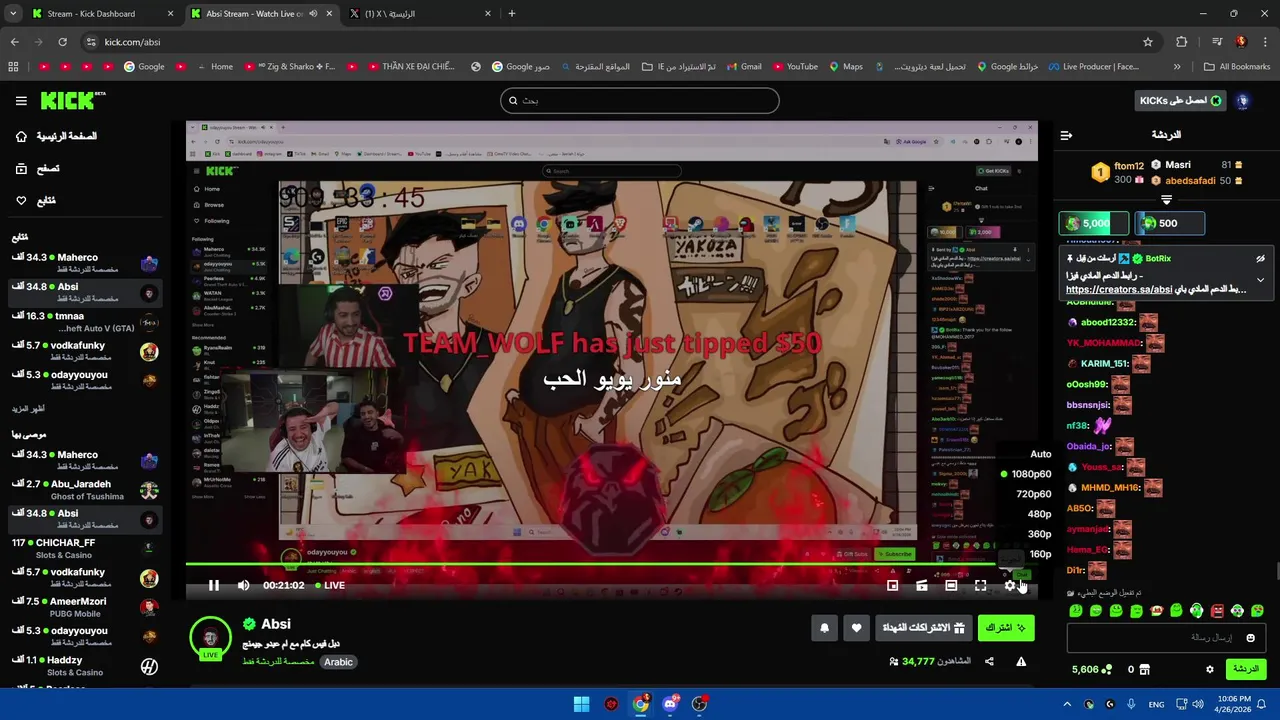The height and width of the screenshot is (720, 1280).
Task: Go to Home page in sidebar
Action: (x=56, y=136)
